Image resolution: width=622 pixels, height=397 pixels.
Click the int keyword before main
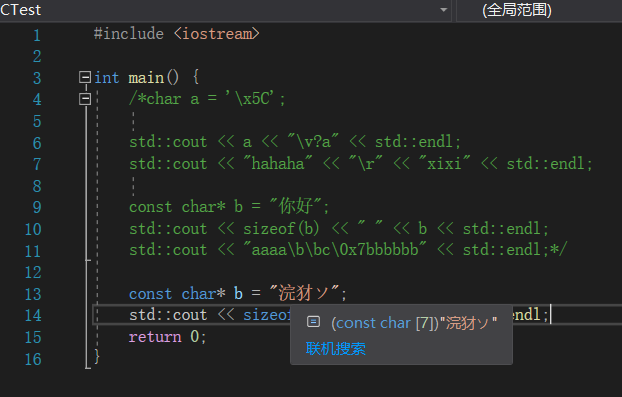click(107, 77)
